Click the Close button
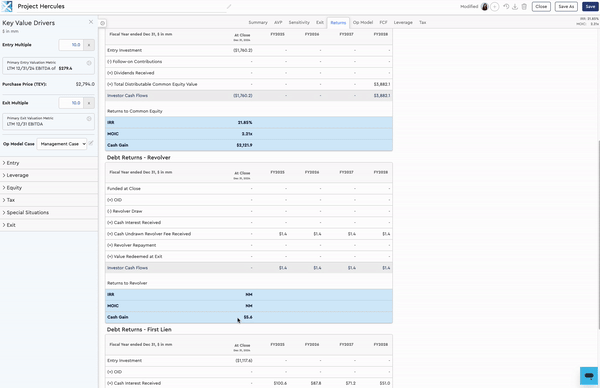This screenshot has width=600, height=388. point(541,7)
